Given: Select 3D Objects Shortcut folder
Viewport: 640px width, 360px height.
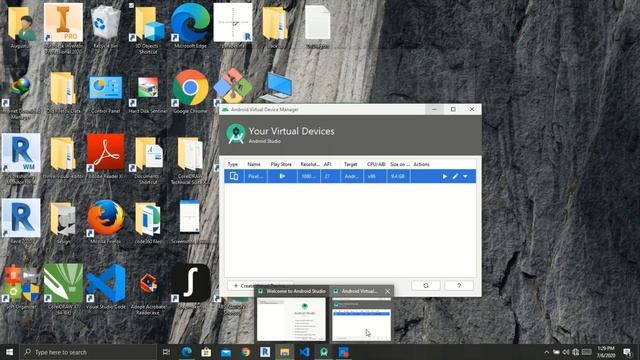Looking at the screenshot, I should click(x=148, y=29).
